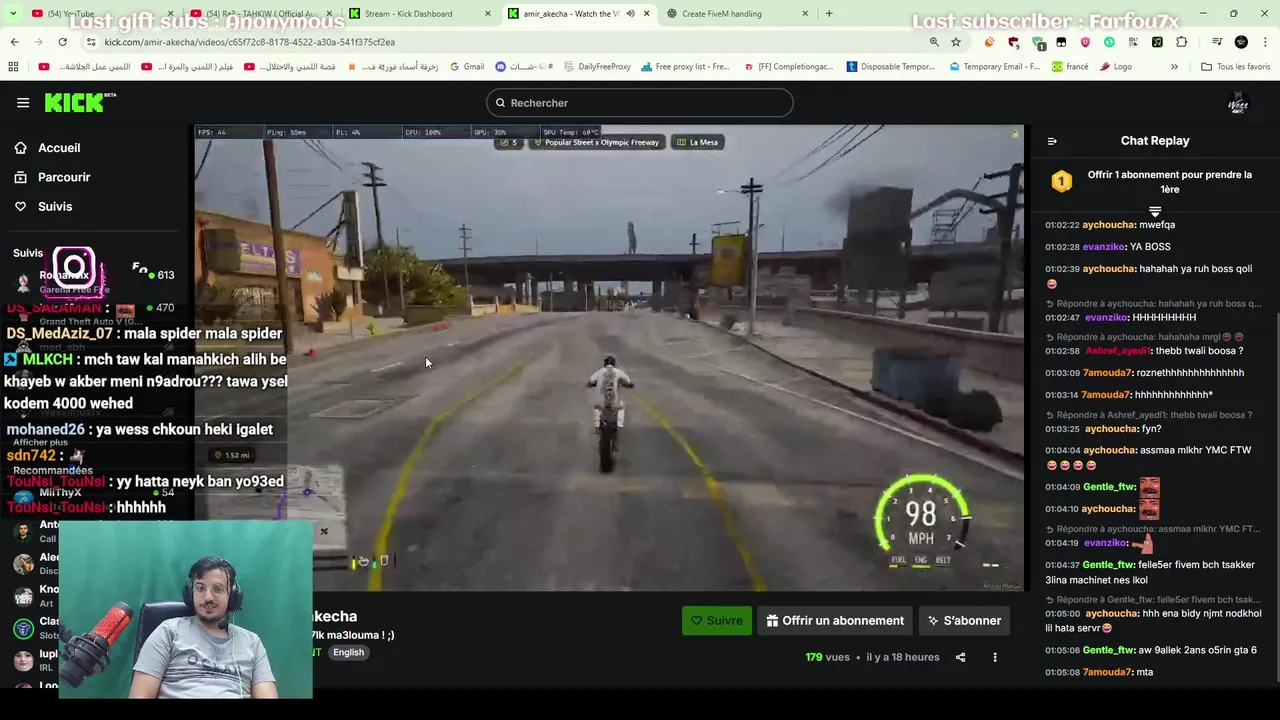The height and width of the screenshot is (720, 1280).
Task: Switch to Stream - Kick Dashboard tab
Action: (x=420, y=14)
